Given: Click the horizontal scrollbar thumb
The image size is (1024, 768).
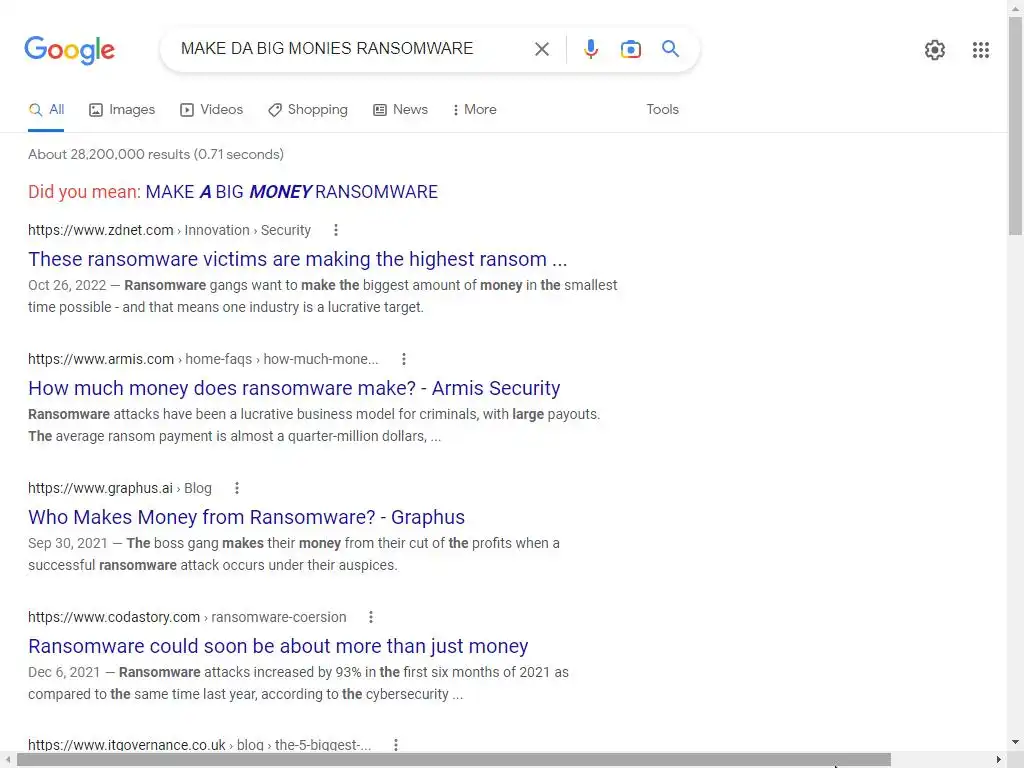Looking at the screenshot, I should [453, 760].
